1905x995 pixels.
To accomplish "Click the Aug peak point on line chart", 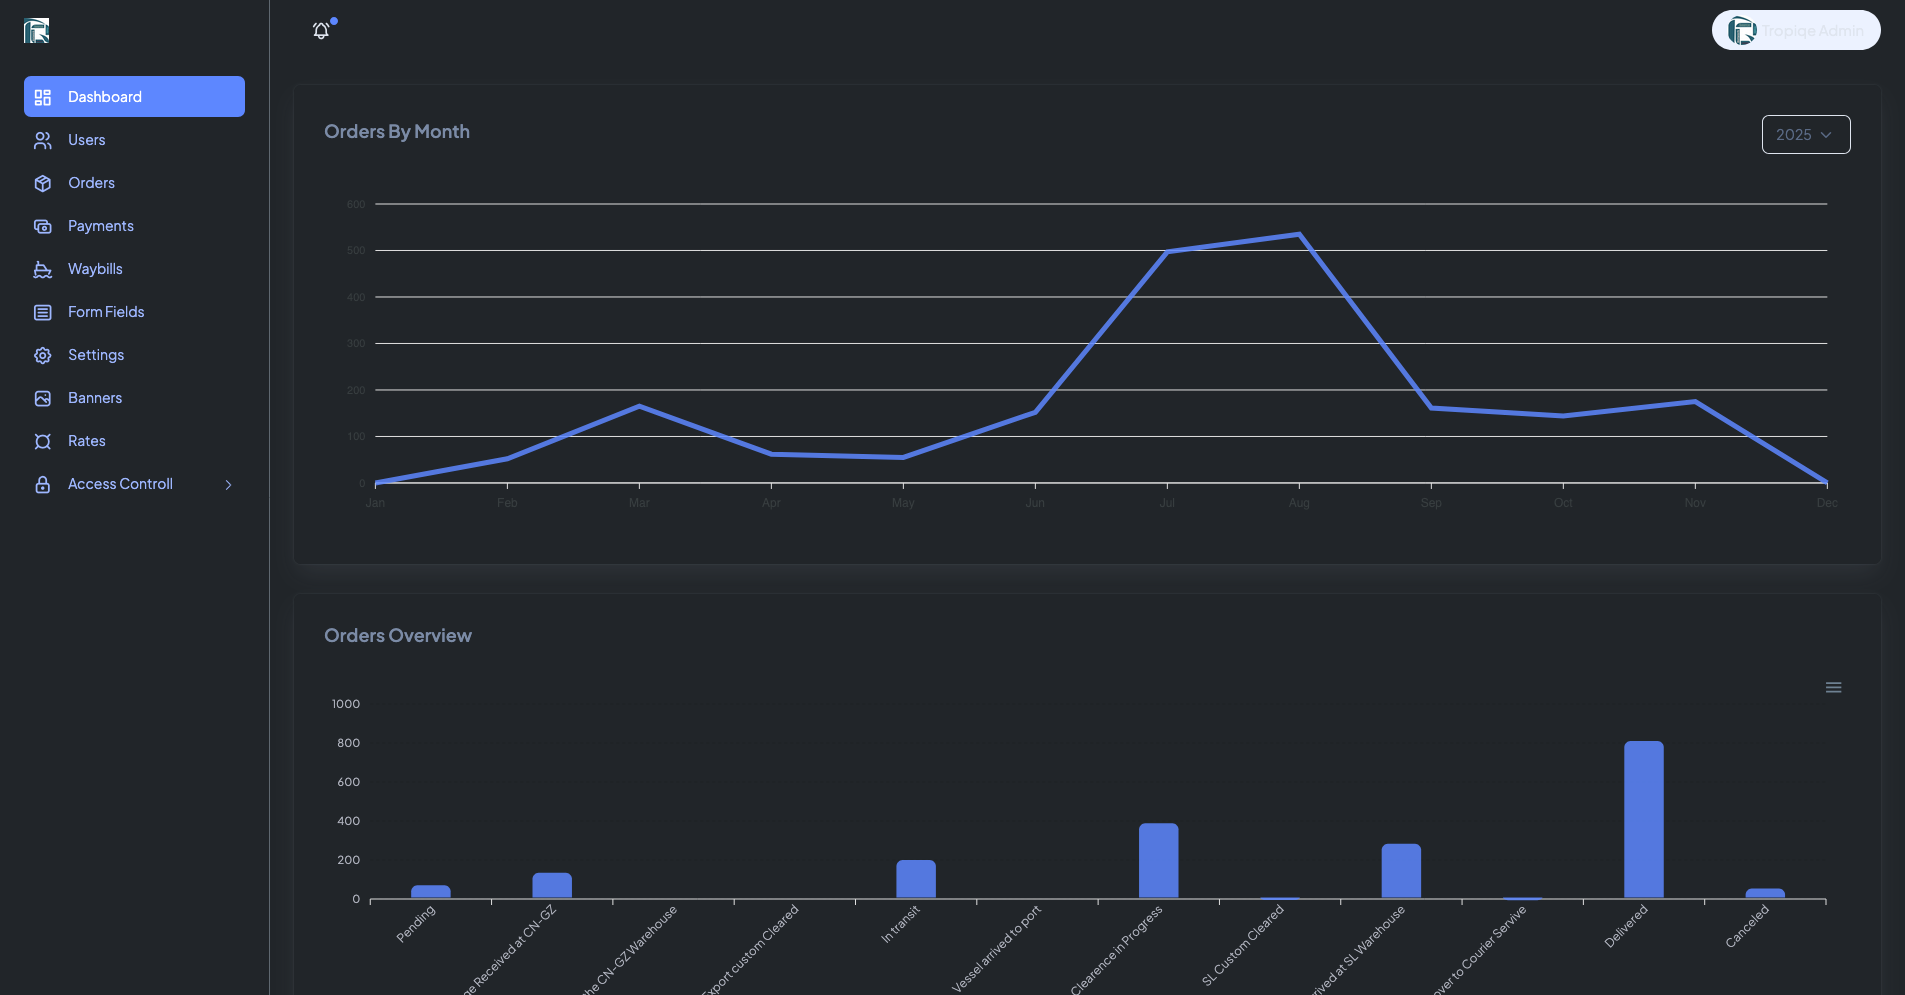I will (1299, 234).
